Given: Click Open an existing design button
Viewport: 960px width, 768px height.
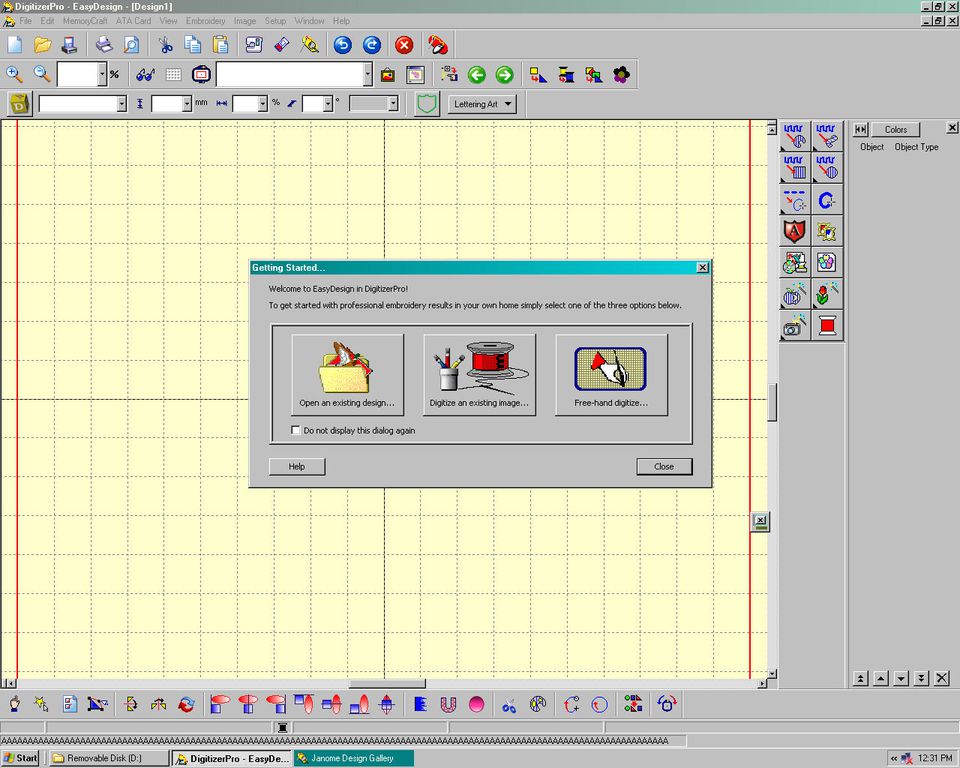Looking at the screenshot, I should coord(347,375).
